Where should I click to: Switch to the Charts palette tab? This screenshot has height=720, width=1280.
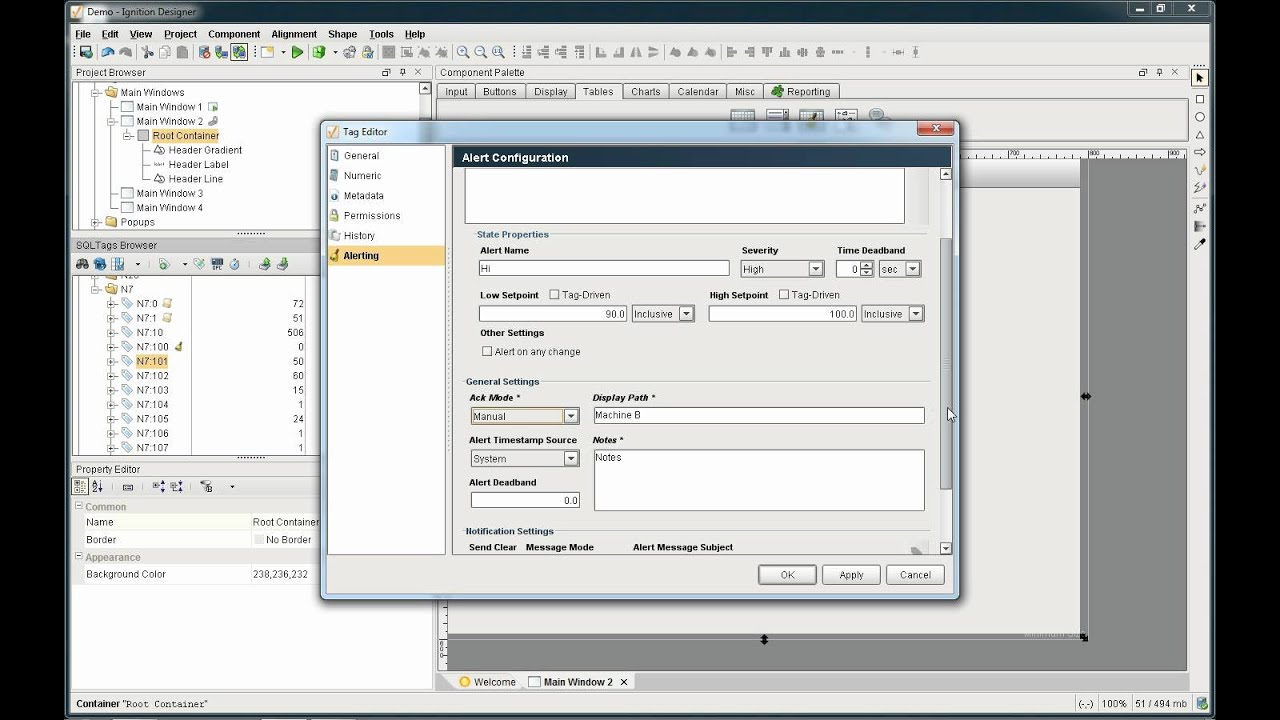click(646, 91)
